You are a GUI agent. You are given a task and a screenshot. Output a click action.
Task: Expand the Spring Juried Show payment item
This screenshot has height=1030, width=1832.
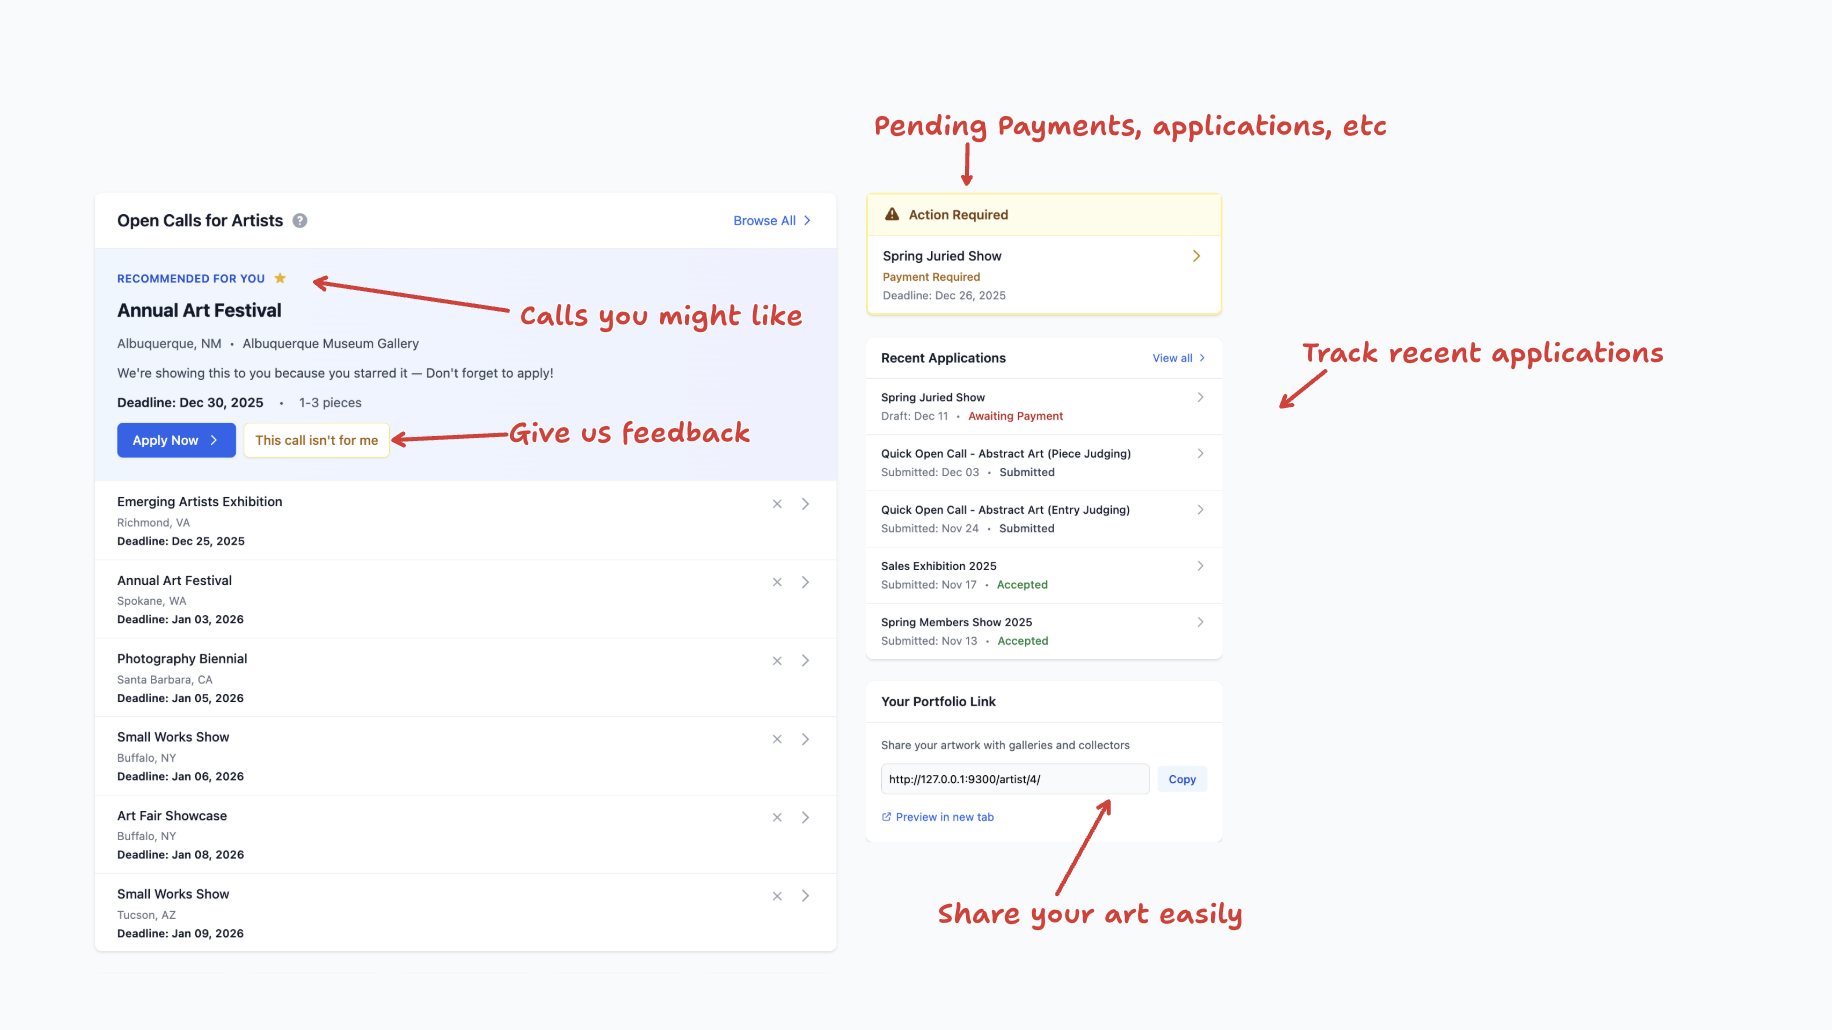tap(1196, 256)
